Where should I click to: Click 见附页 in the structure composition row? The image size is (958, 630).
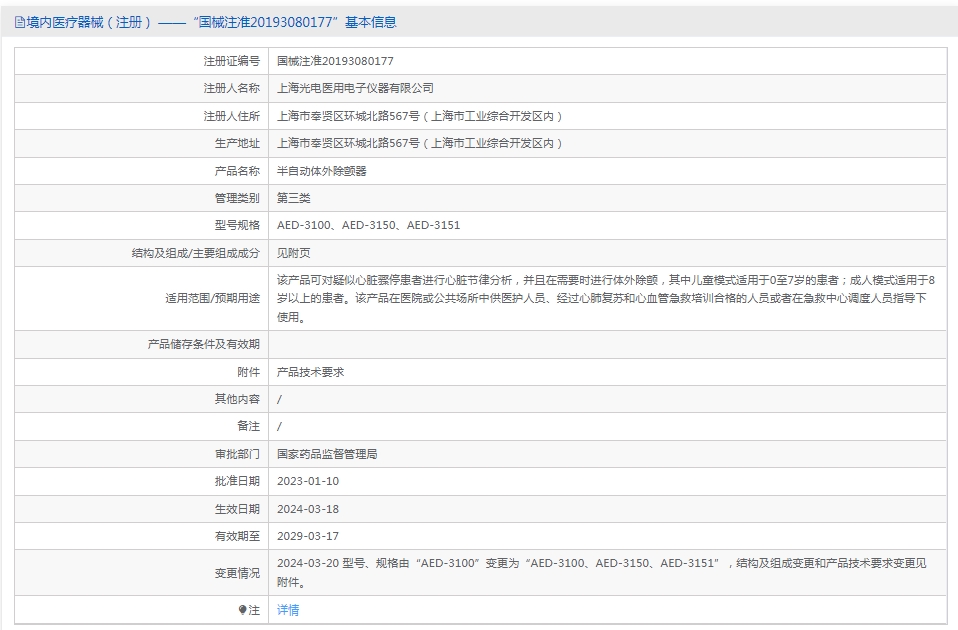click(294, 253)
